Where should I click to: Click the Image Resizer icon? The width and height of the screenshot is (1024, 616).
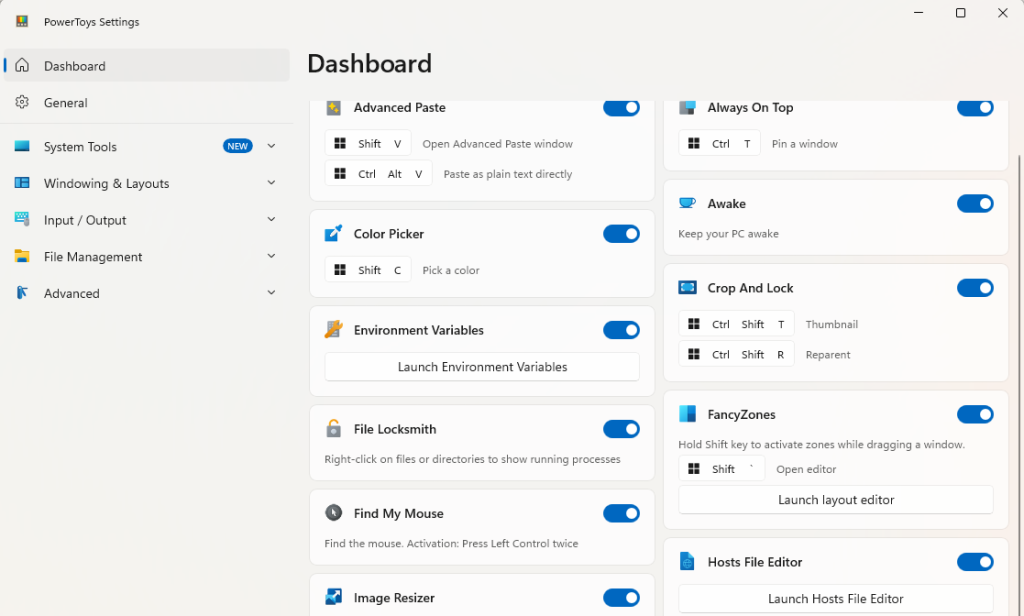tap(334, 597)
